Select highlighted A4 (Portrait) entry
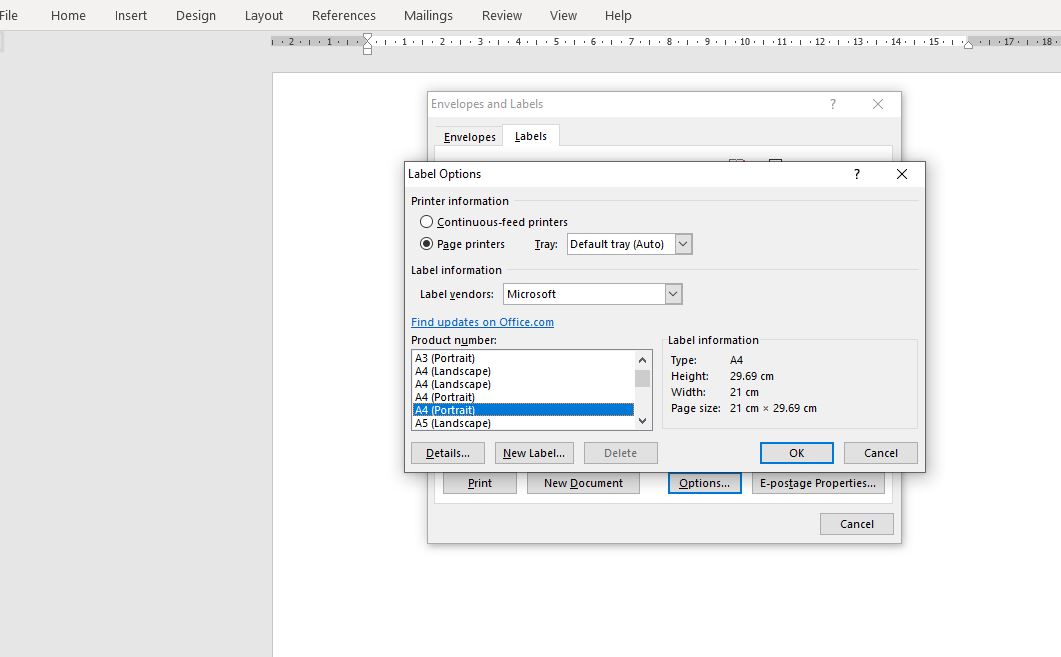Viewport: 1061px width, 657px height. 523,410
